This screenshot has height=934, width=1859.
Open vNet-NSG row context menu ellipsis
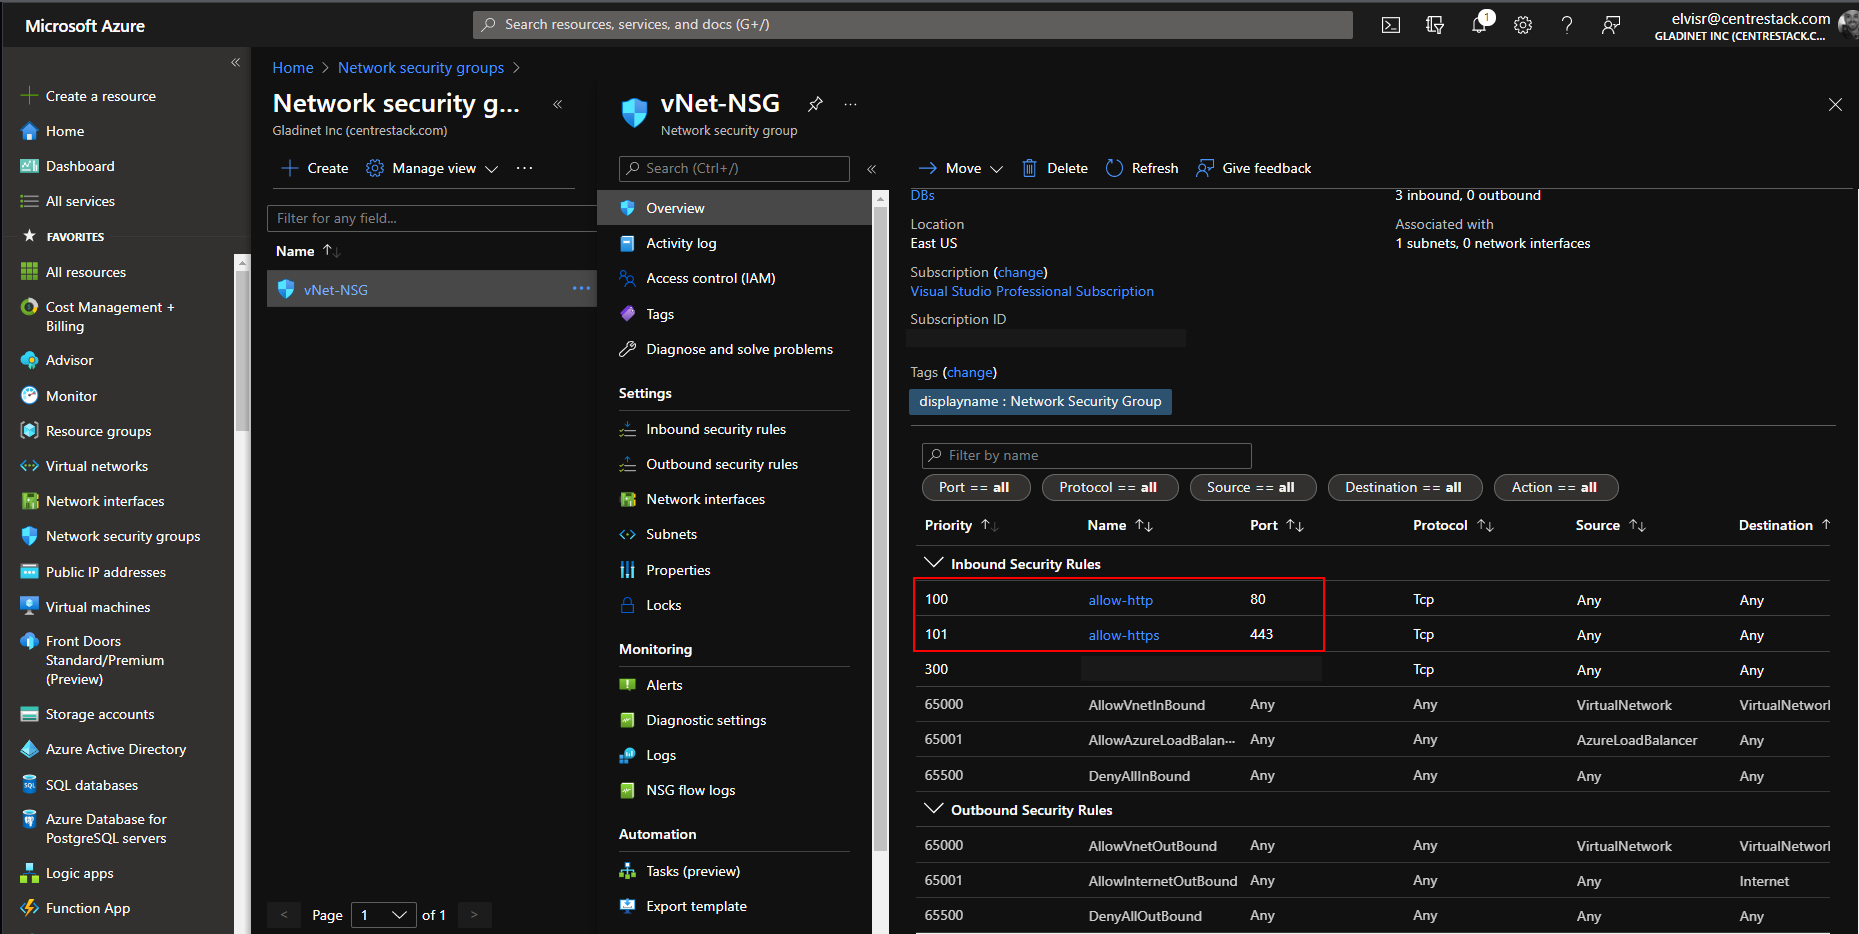581,289
